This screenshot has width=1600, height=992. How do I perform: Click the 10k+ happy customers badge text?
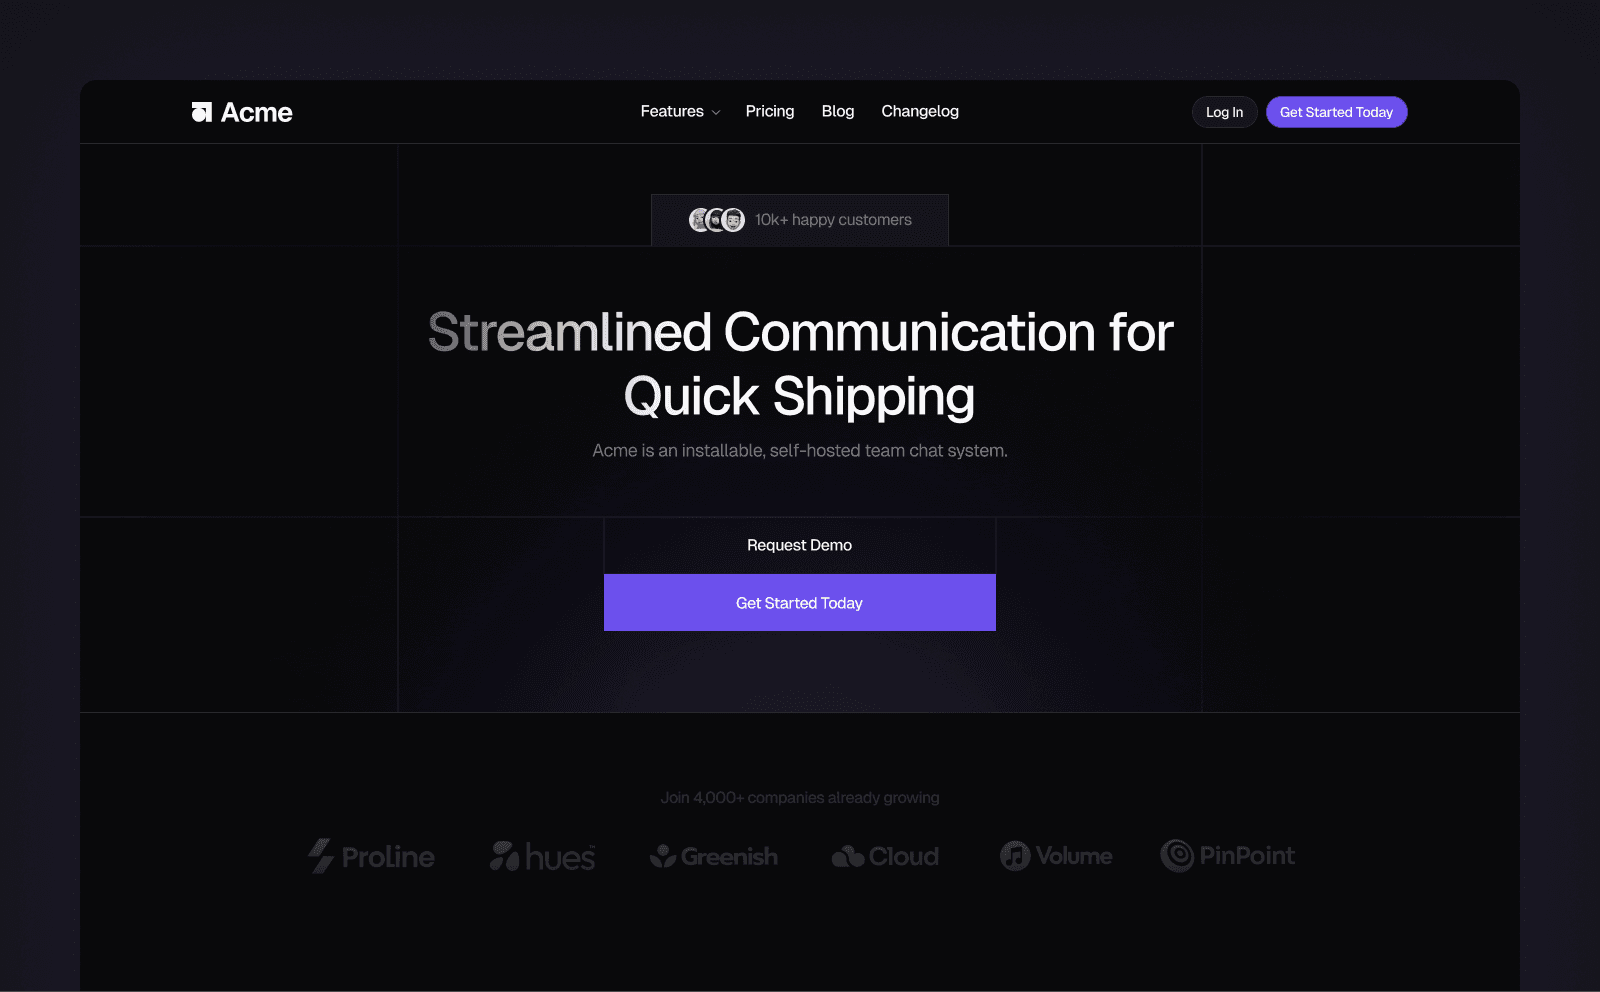pyautogui.click(x=833, y=220)
